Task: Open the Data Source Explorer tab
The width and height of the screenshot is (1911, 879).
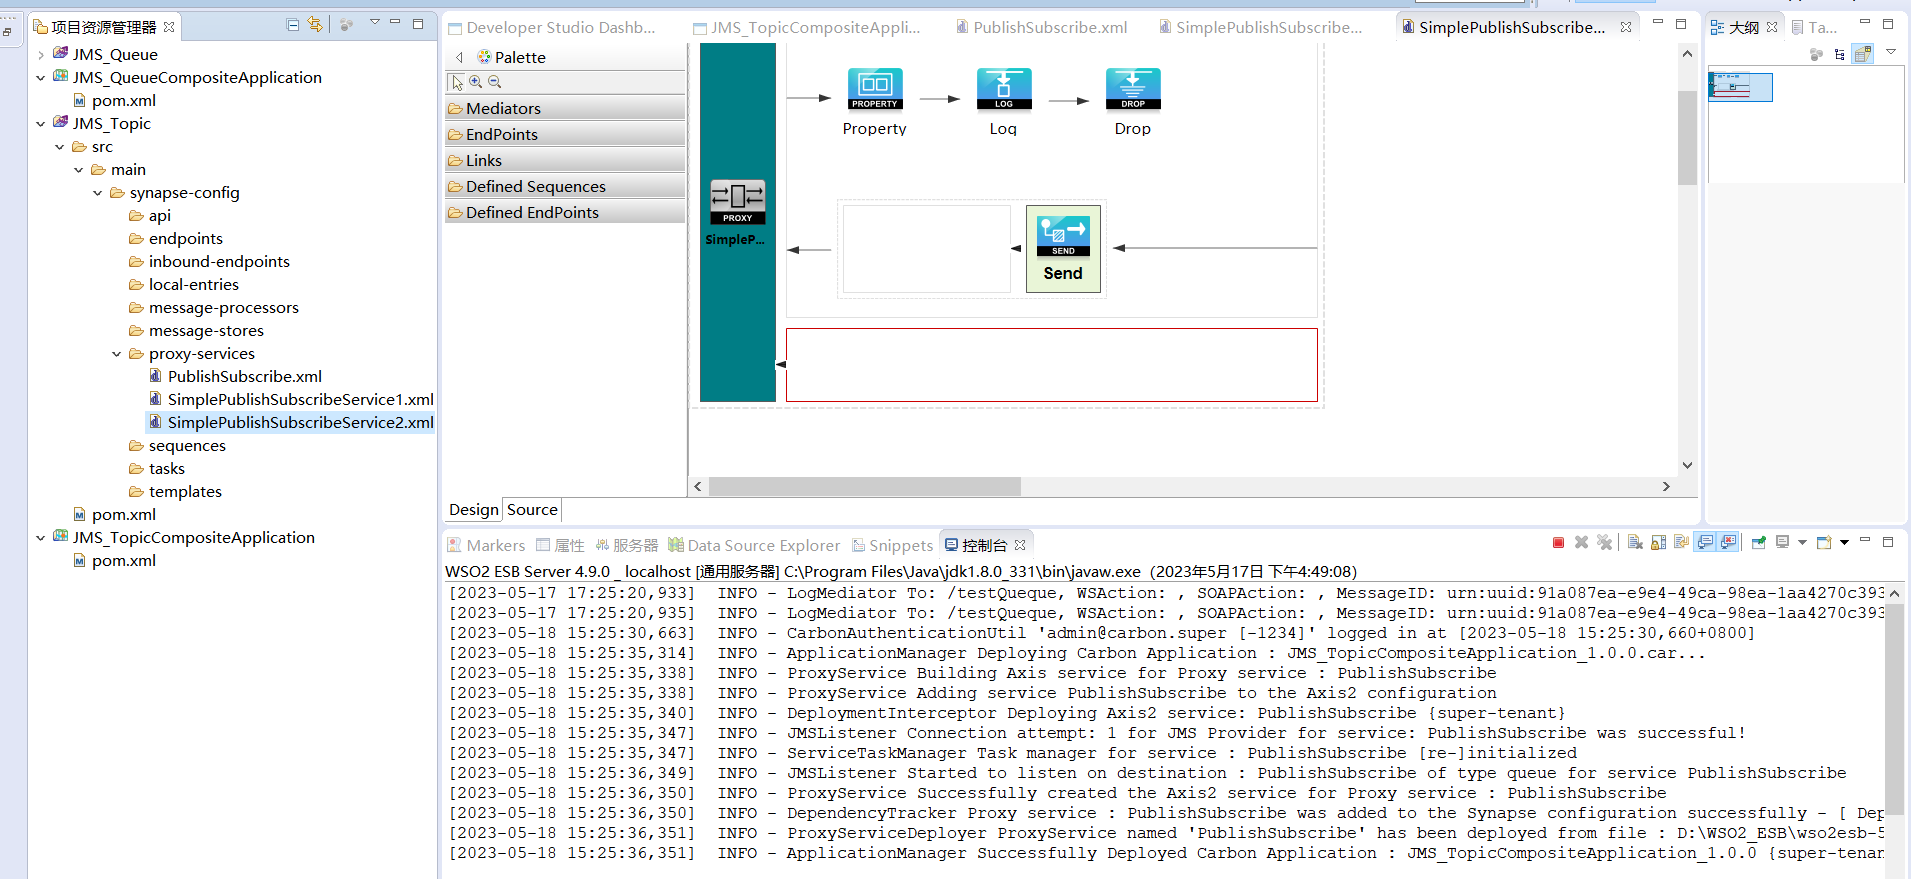Action: 754,545
